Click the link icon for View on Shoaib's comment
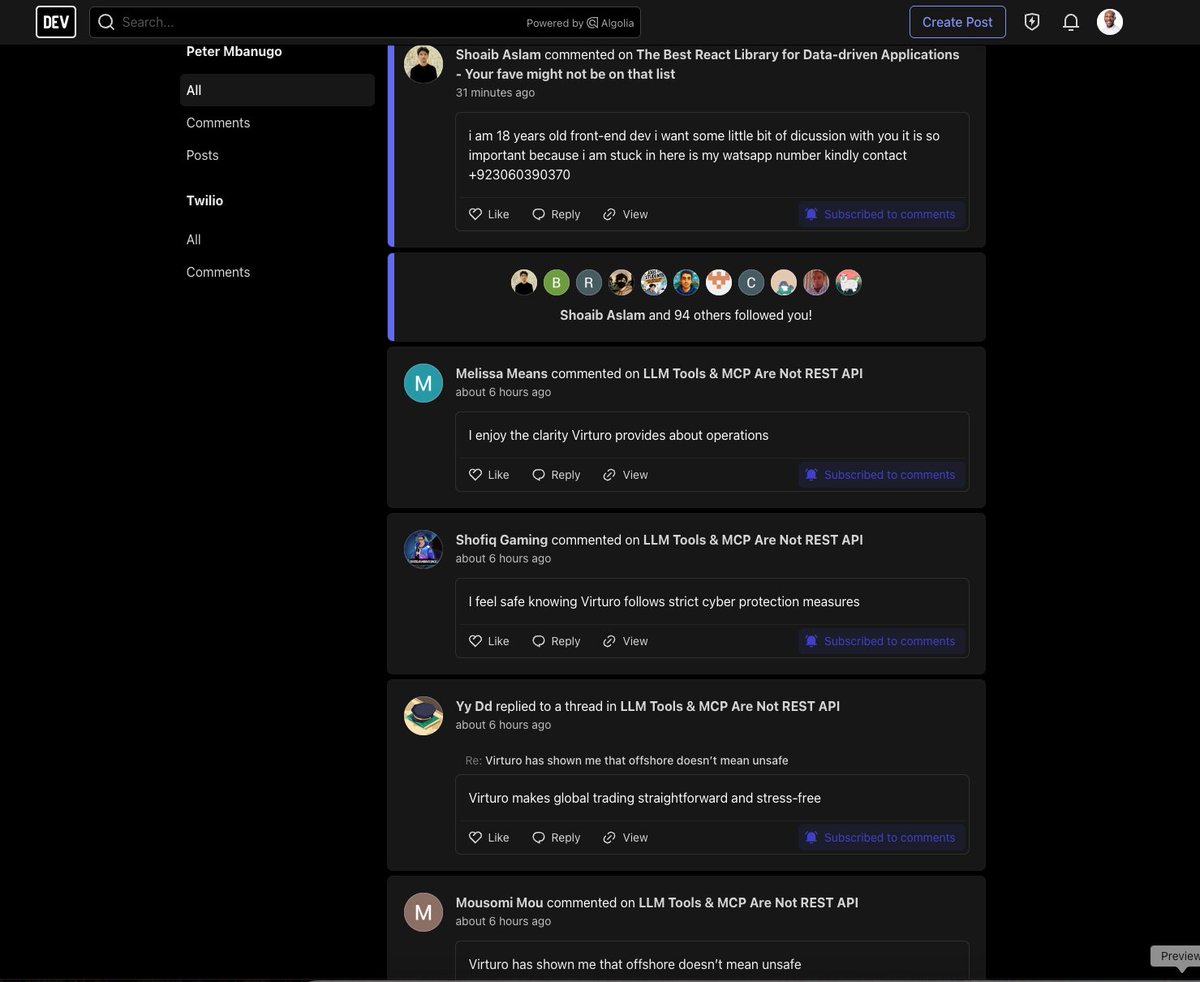The image size is (1200, 982). point(609,214)
